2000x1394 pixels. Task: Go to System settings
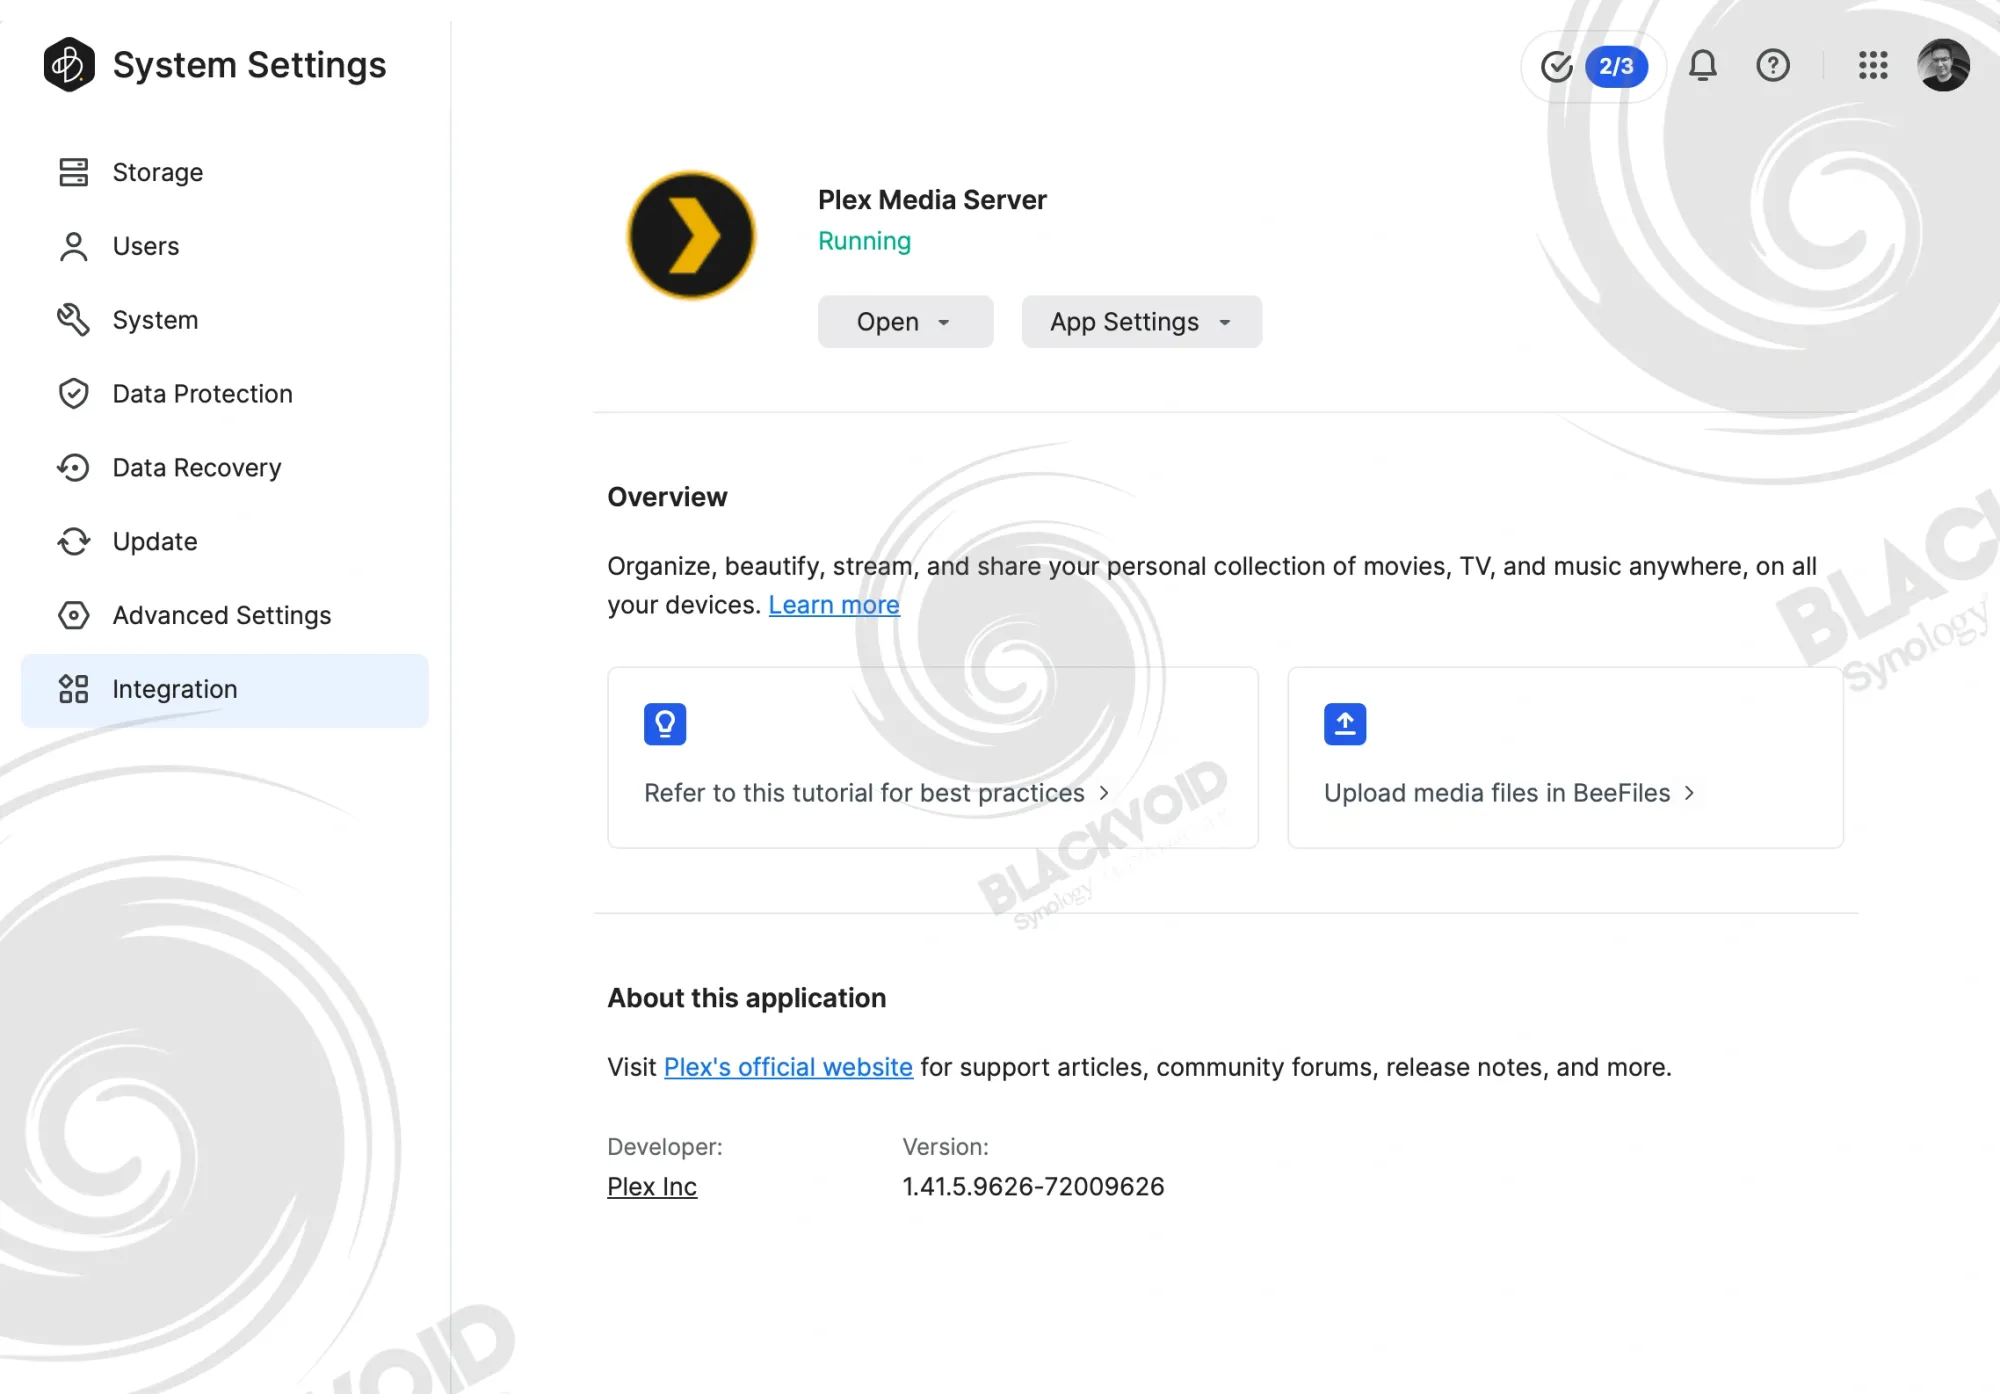tap(225, 320)
